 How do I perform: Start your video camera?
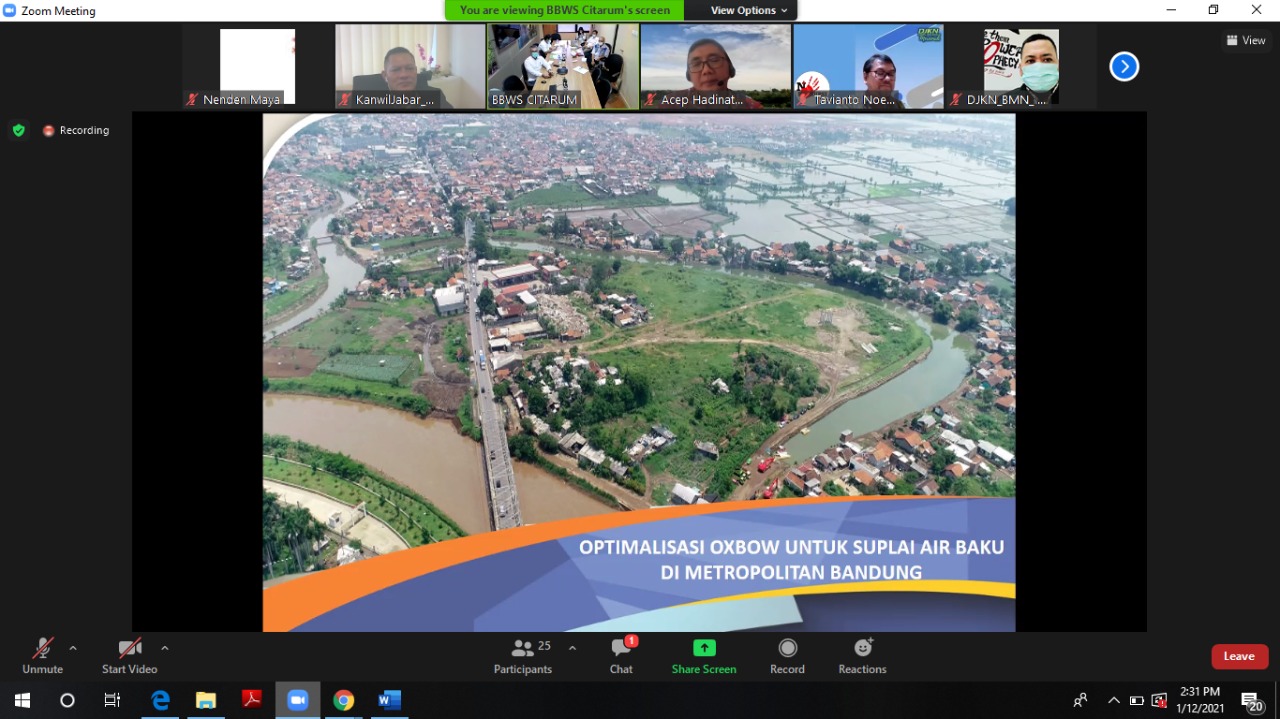coord(129,655)
